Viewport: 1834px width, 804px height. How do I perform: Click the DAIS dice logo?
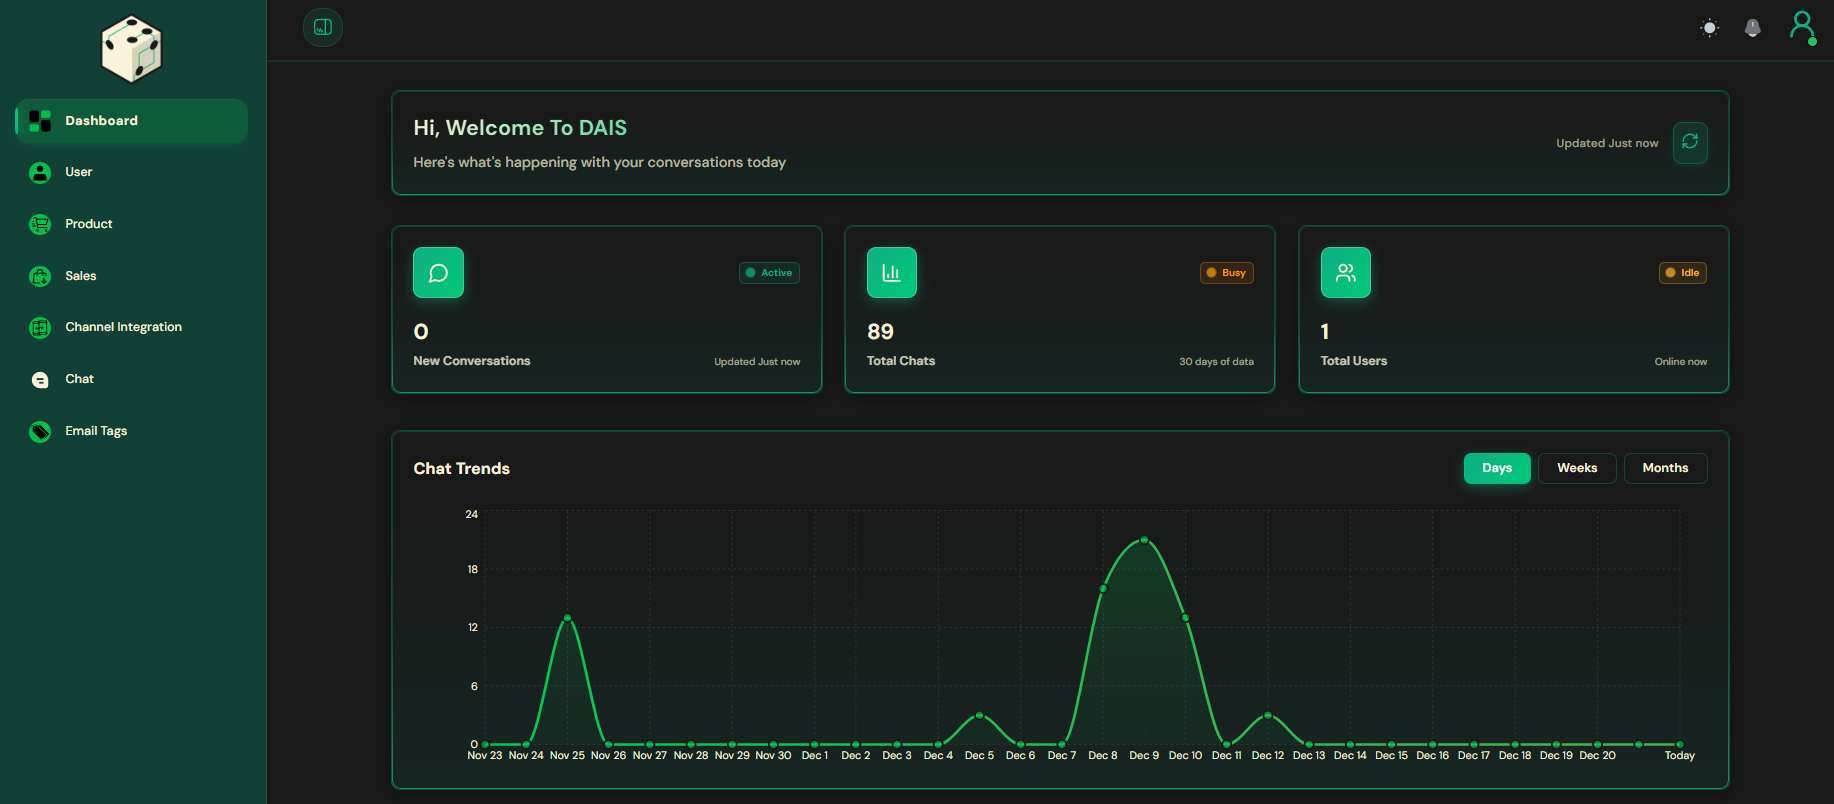131,49
